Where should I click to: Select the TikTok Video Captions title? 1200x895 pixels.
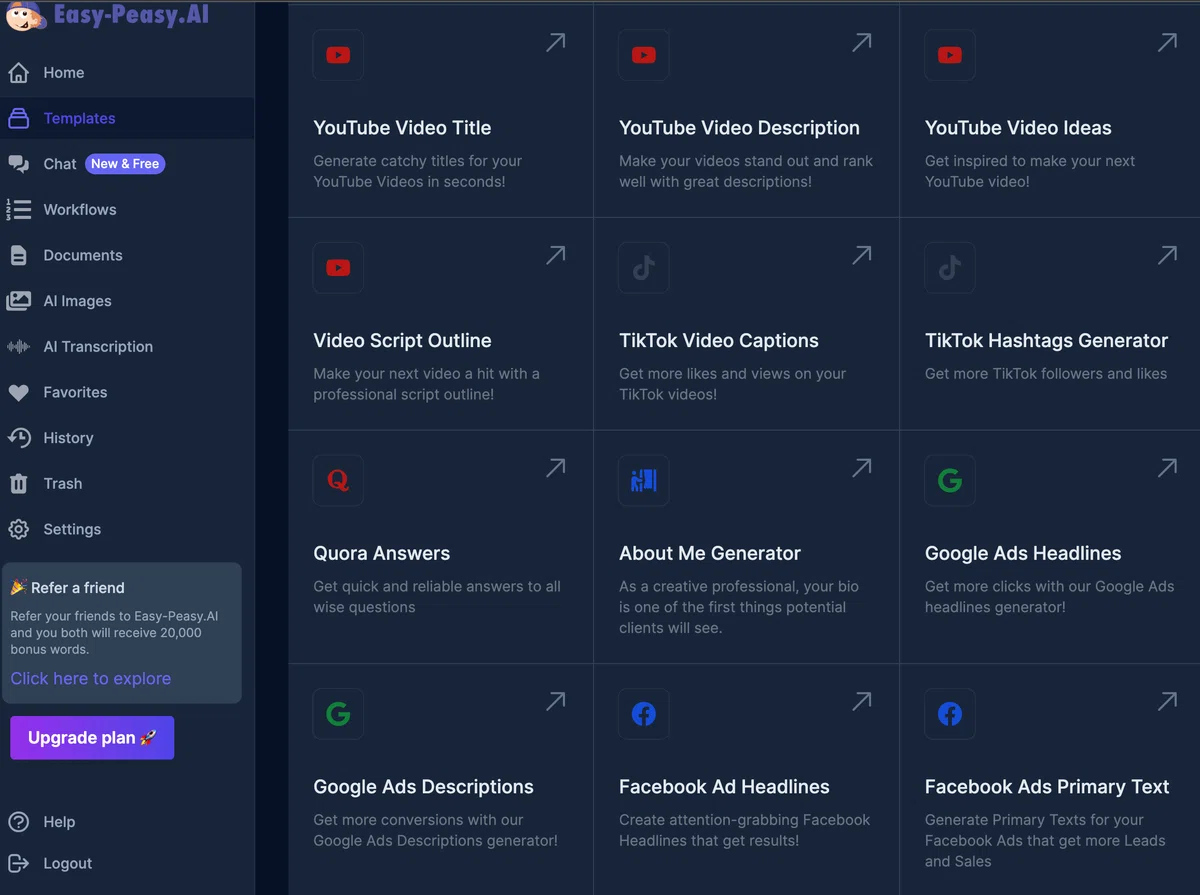[x=719, y=341]
